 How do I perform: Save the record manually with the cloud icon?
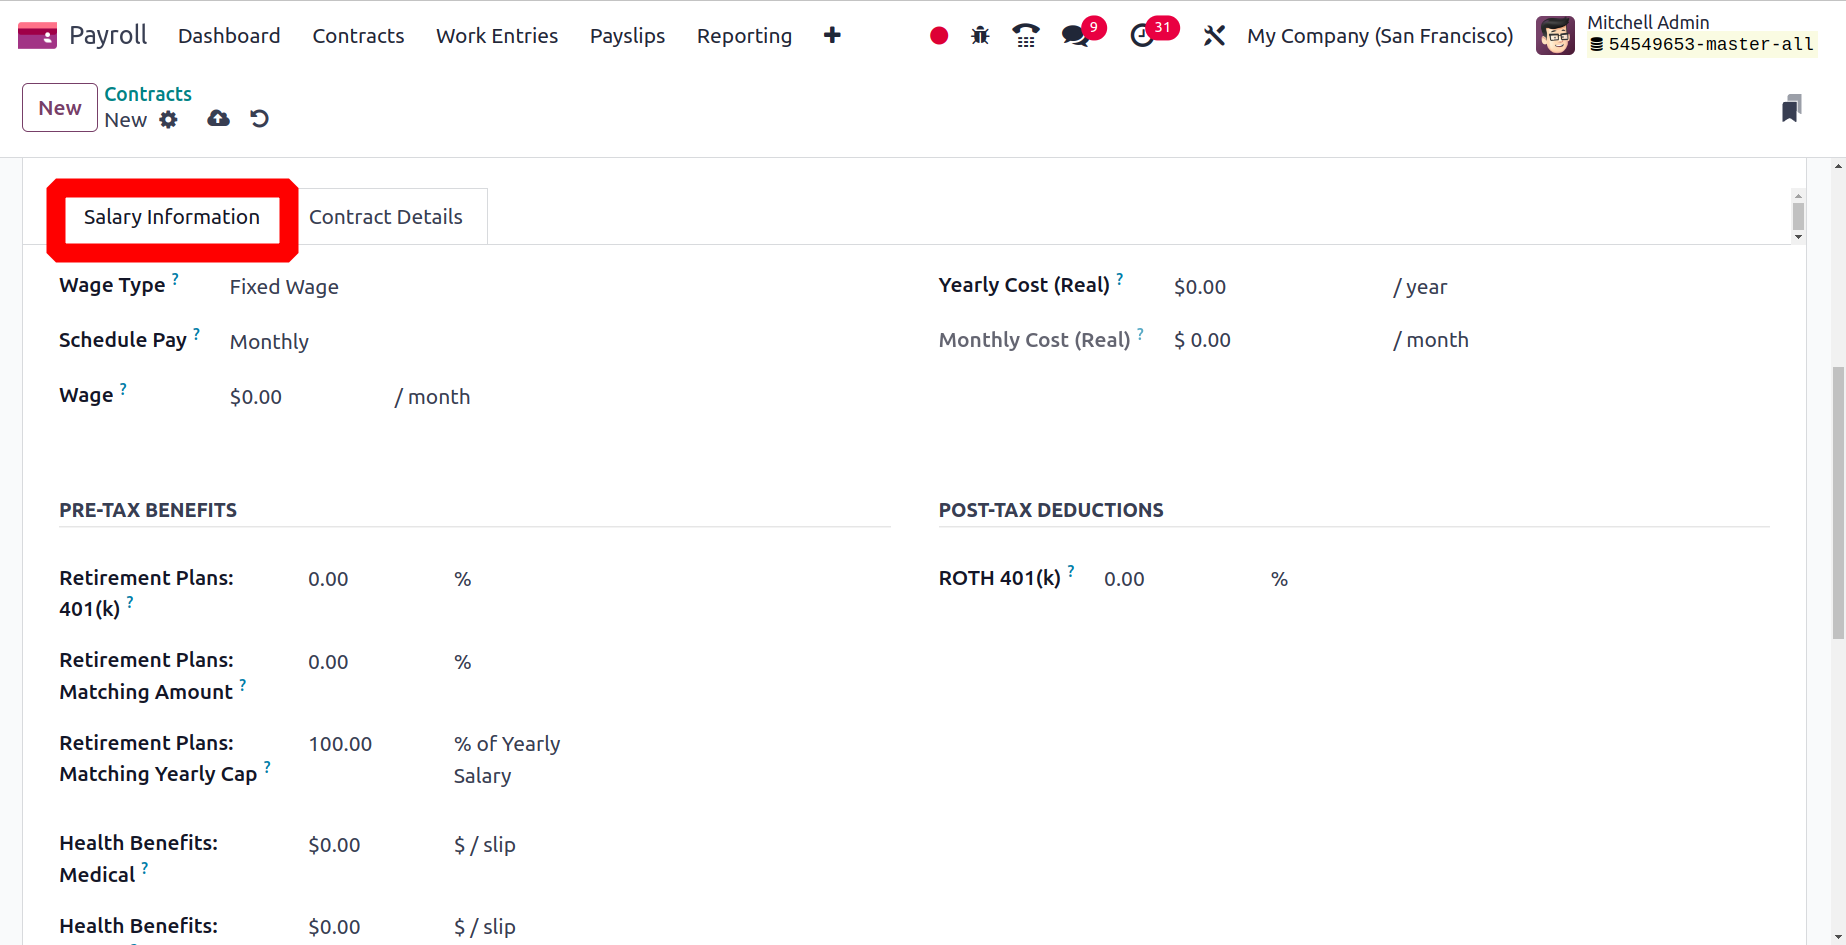(x=218, y=119)
